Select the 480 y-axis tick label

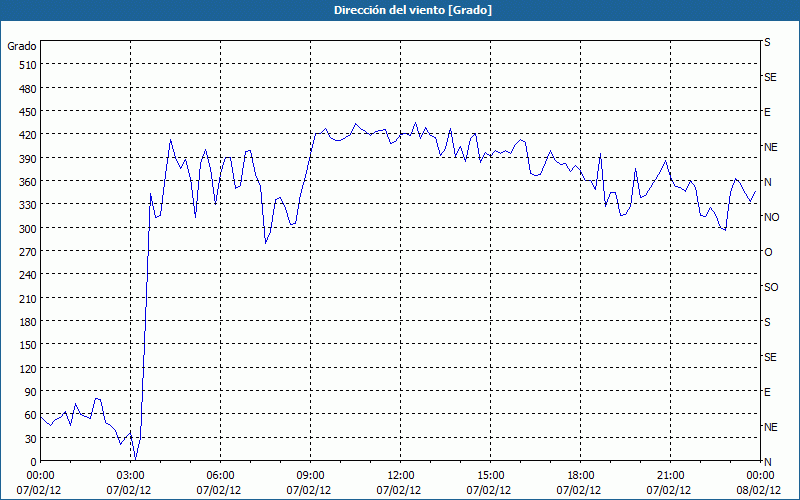point(28,89)
